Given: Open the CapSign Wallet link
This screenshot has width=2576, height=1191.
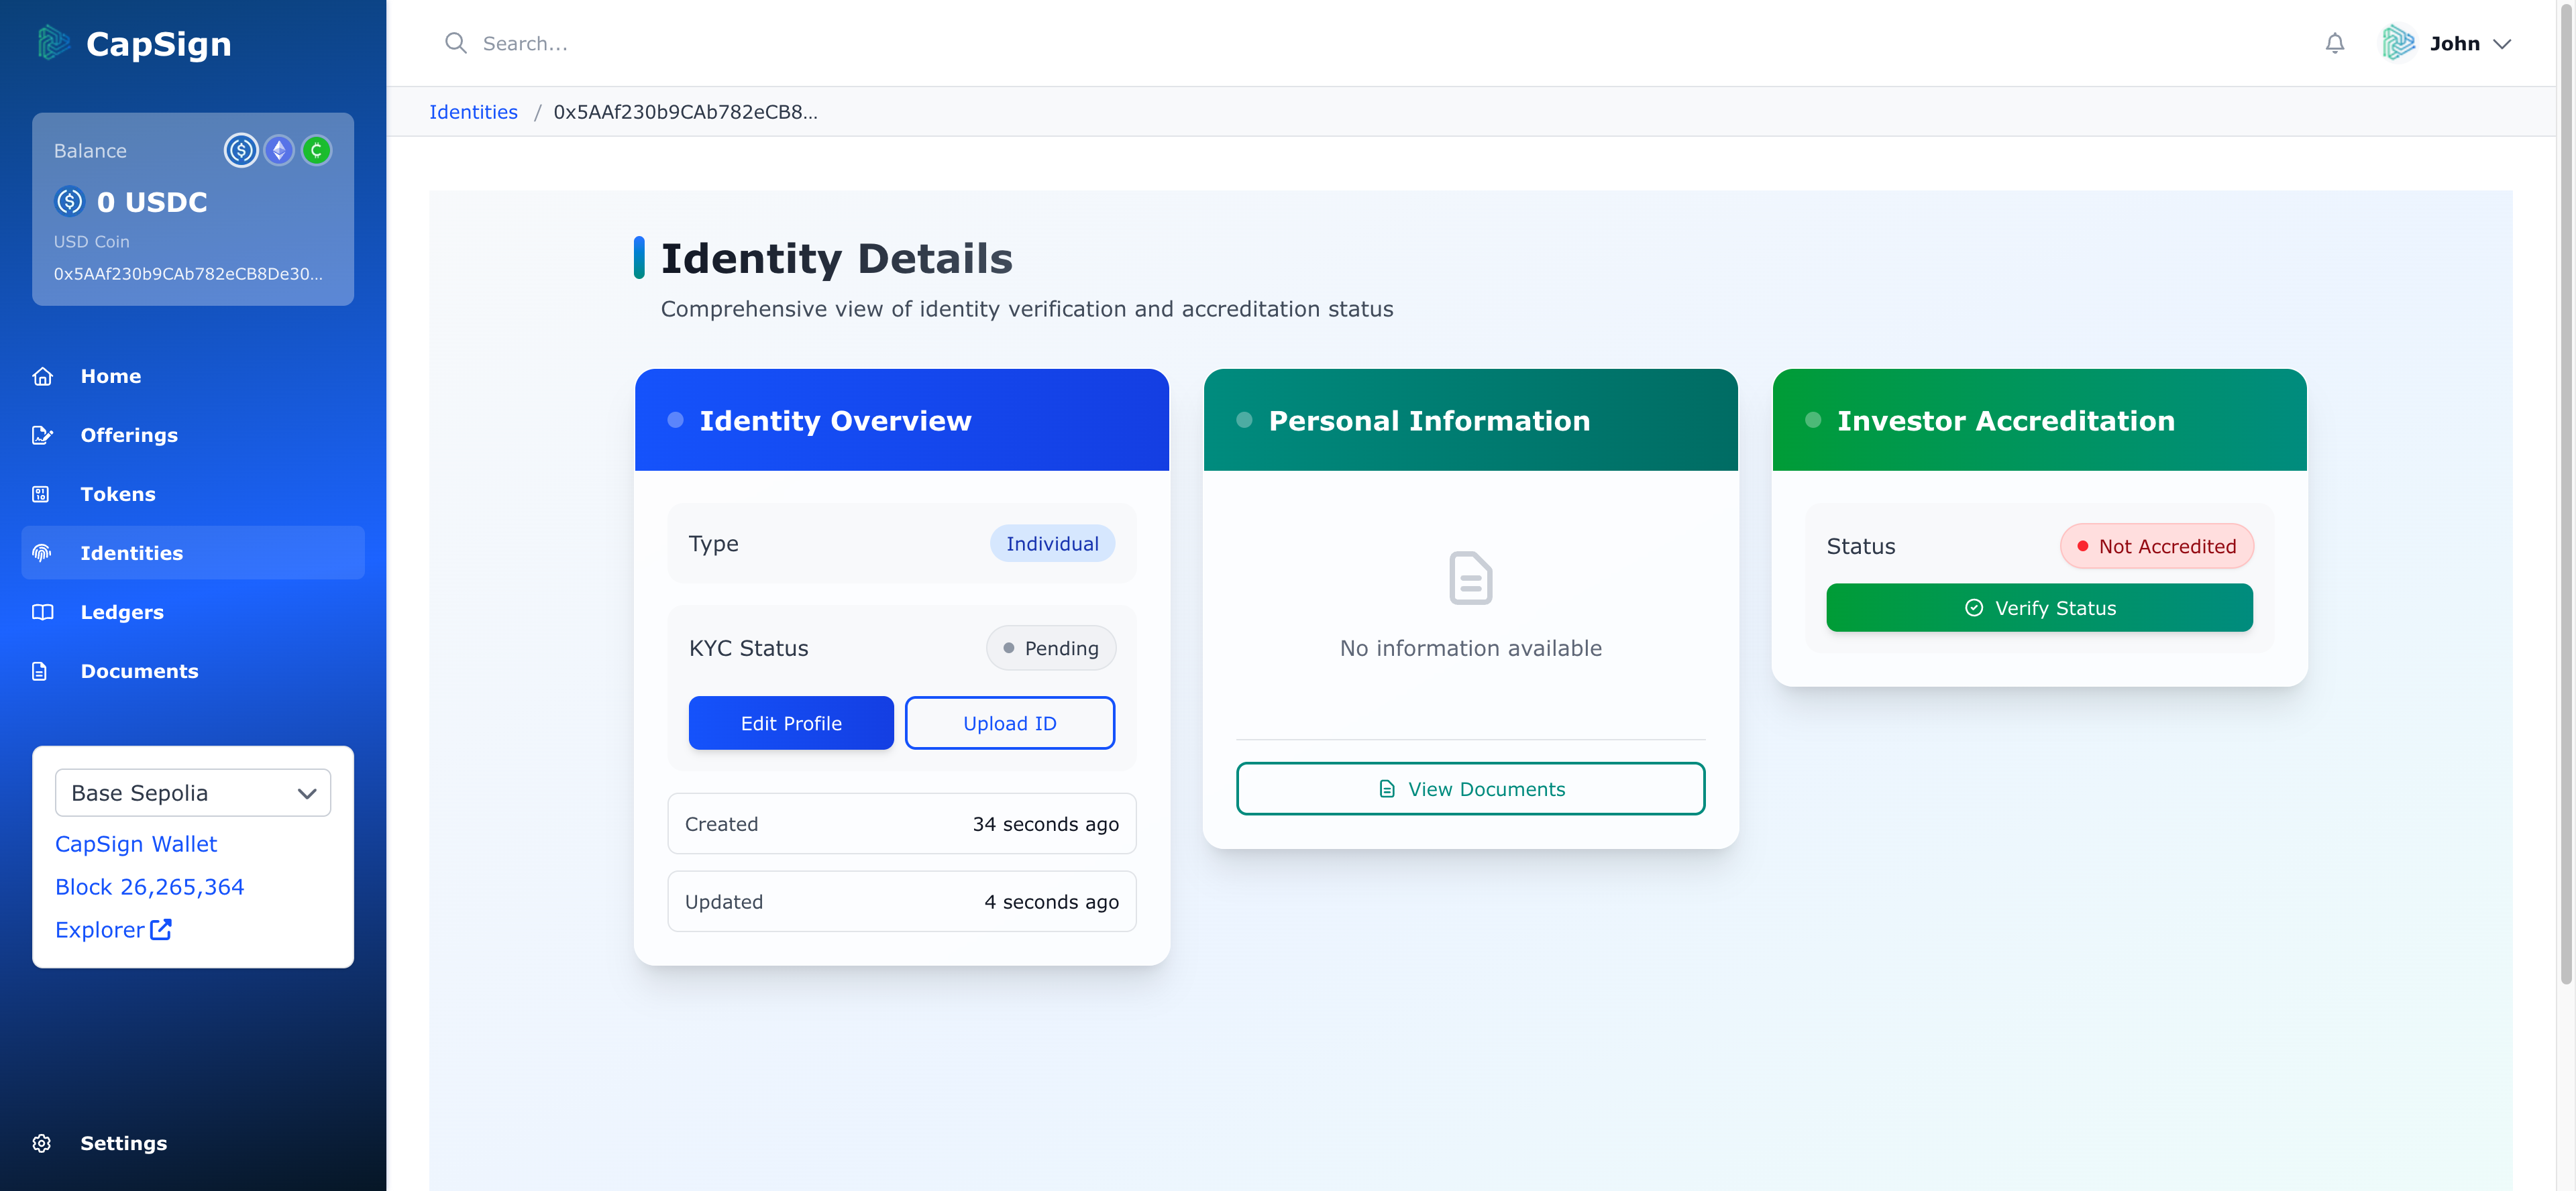Looking at the screenshot, I should tap(136, 844).
